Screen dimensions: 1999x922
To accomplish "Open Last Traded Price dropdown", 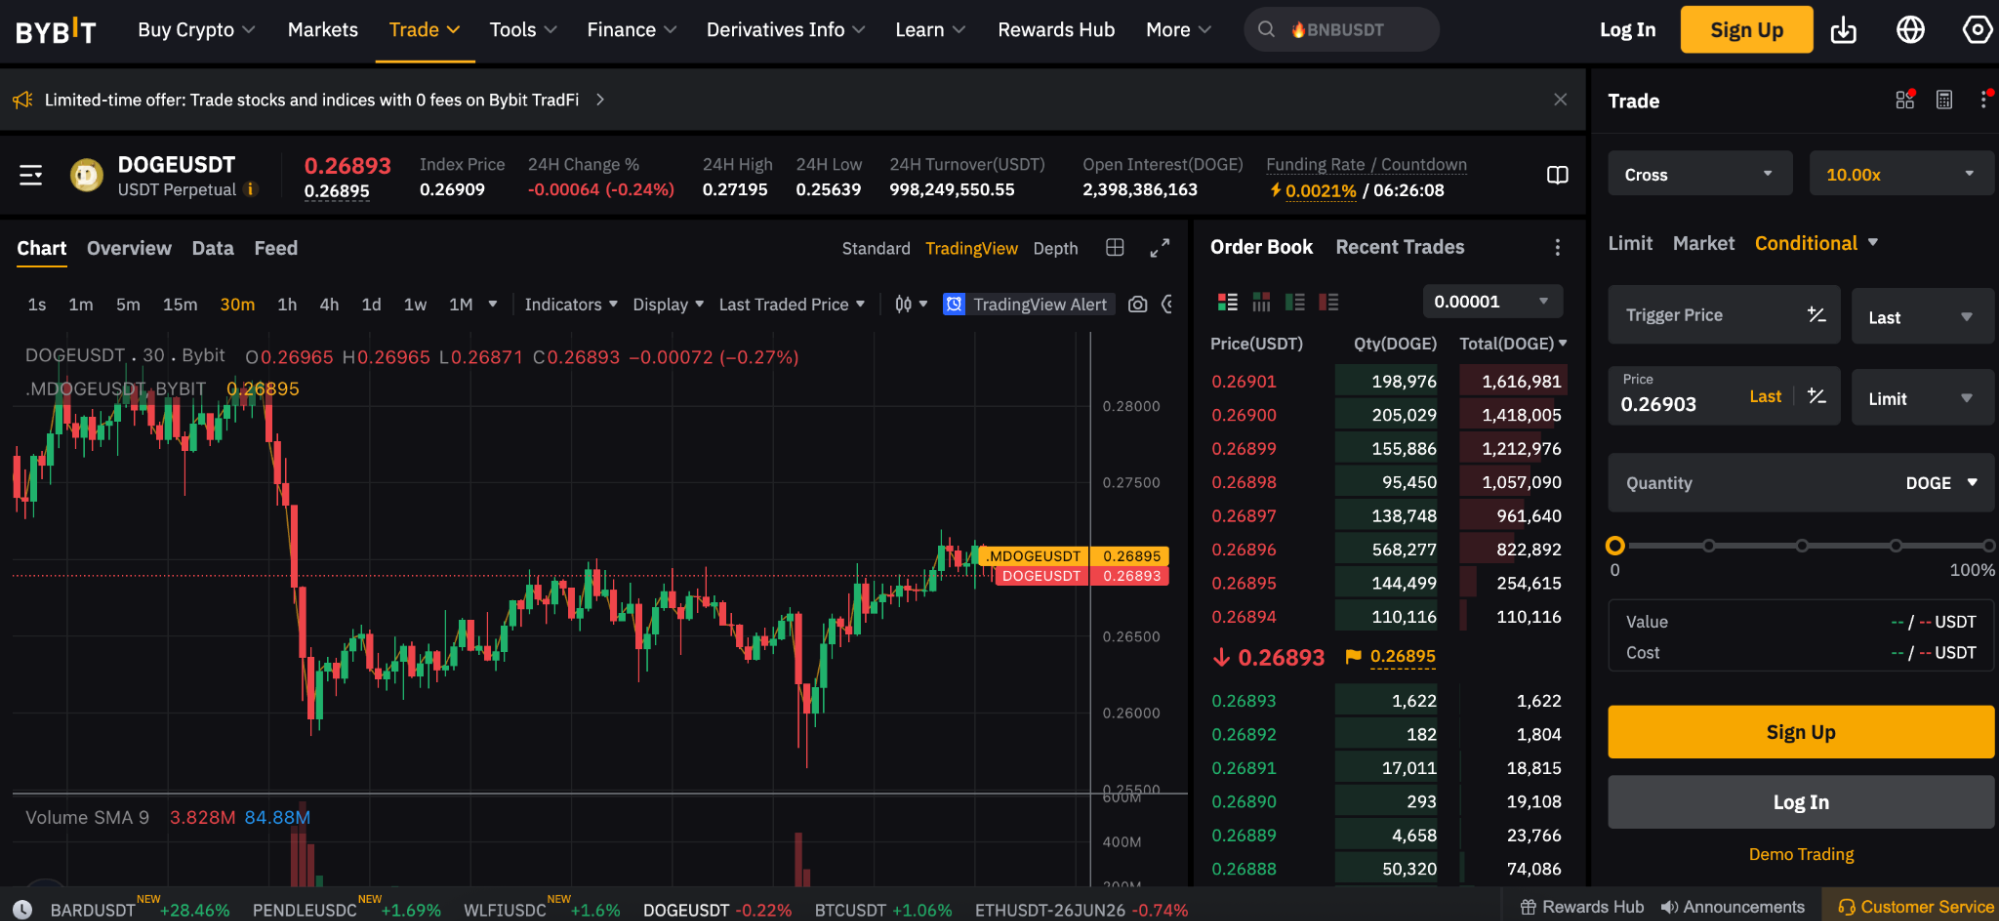I will (x=791, y=304).
